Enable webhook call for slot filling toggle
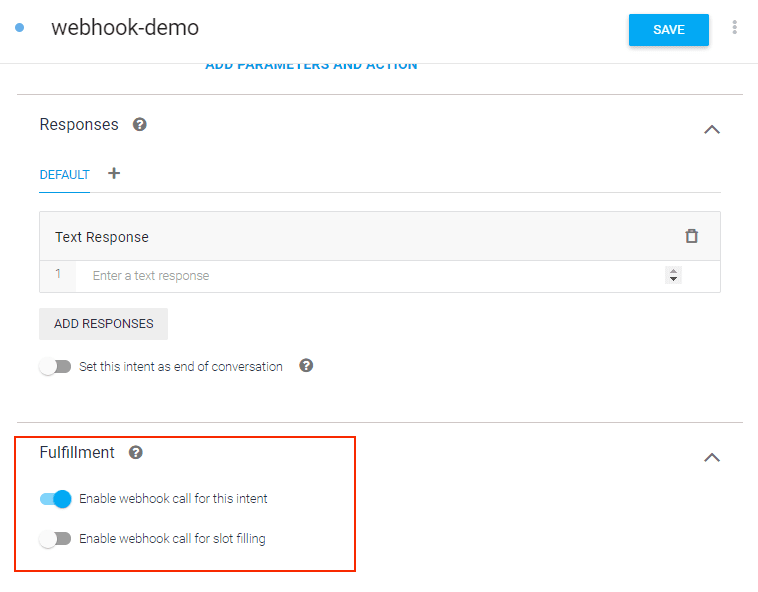Viewport: 758px width, 592px height. [x=55, y=539]
